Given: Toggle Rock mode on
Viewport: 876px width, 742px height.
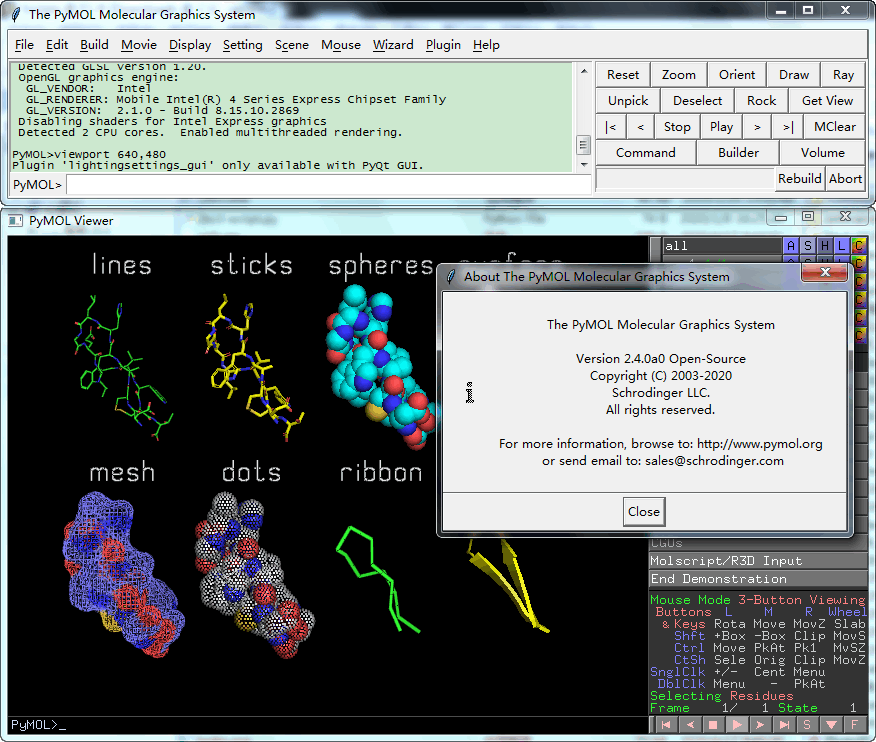Looking at the screenshot, I should pos(761,100).
